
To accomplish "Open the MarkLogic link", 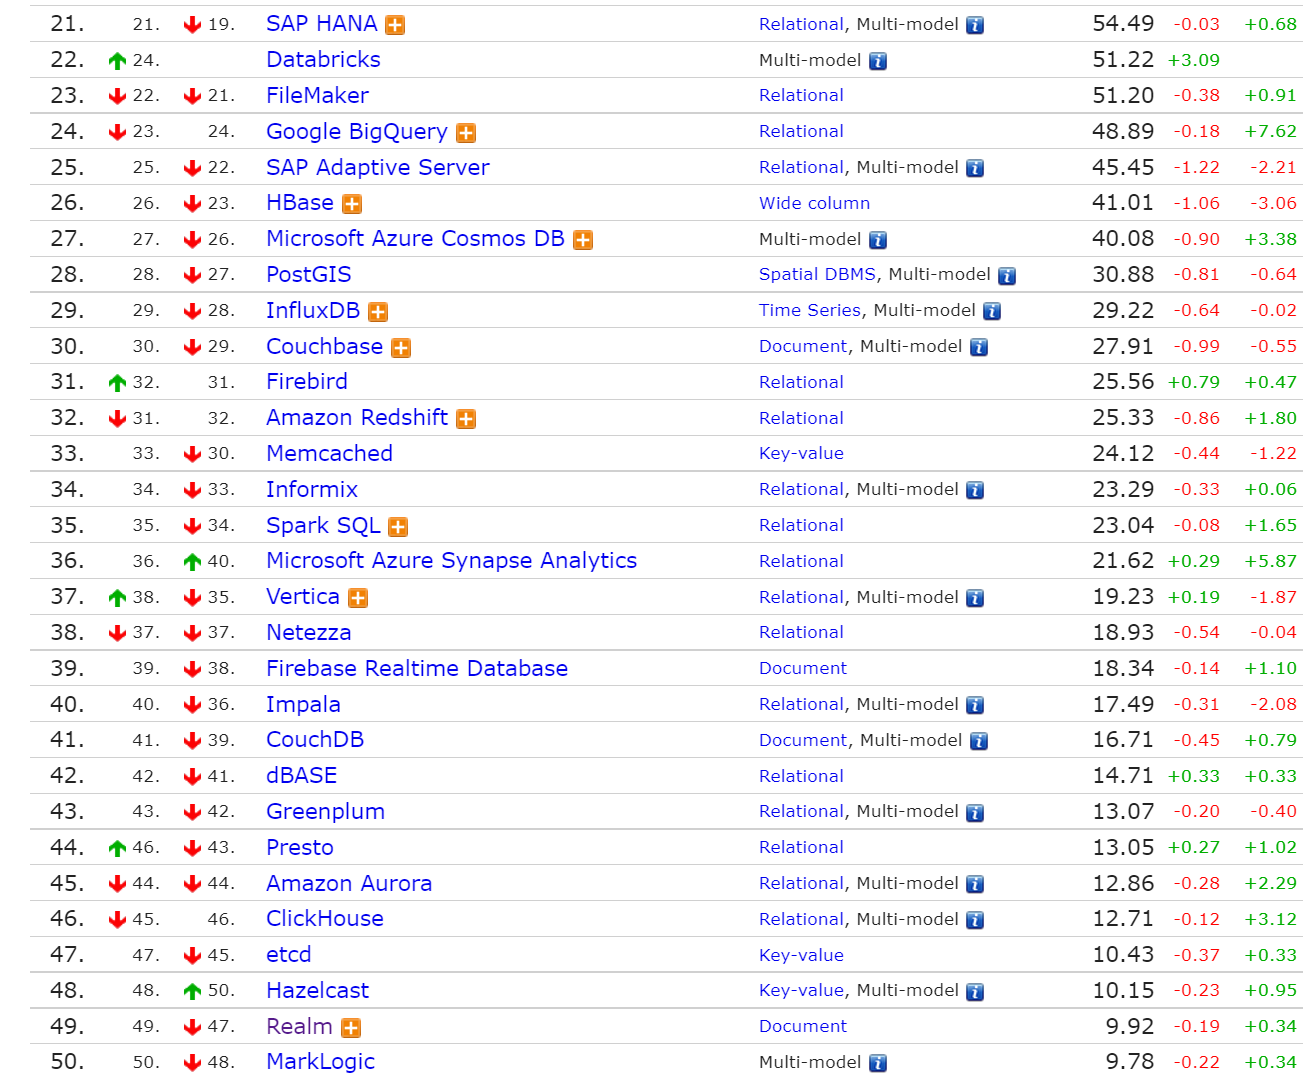I will coord(320,1062).
